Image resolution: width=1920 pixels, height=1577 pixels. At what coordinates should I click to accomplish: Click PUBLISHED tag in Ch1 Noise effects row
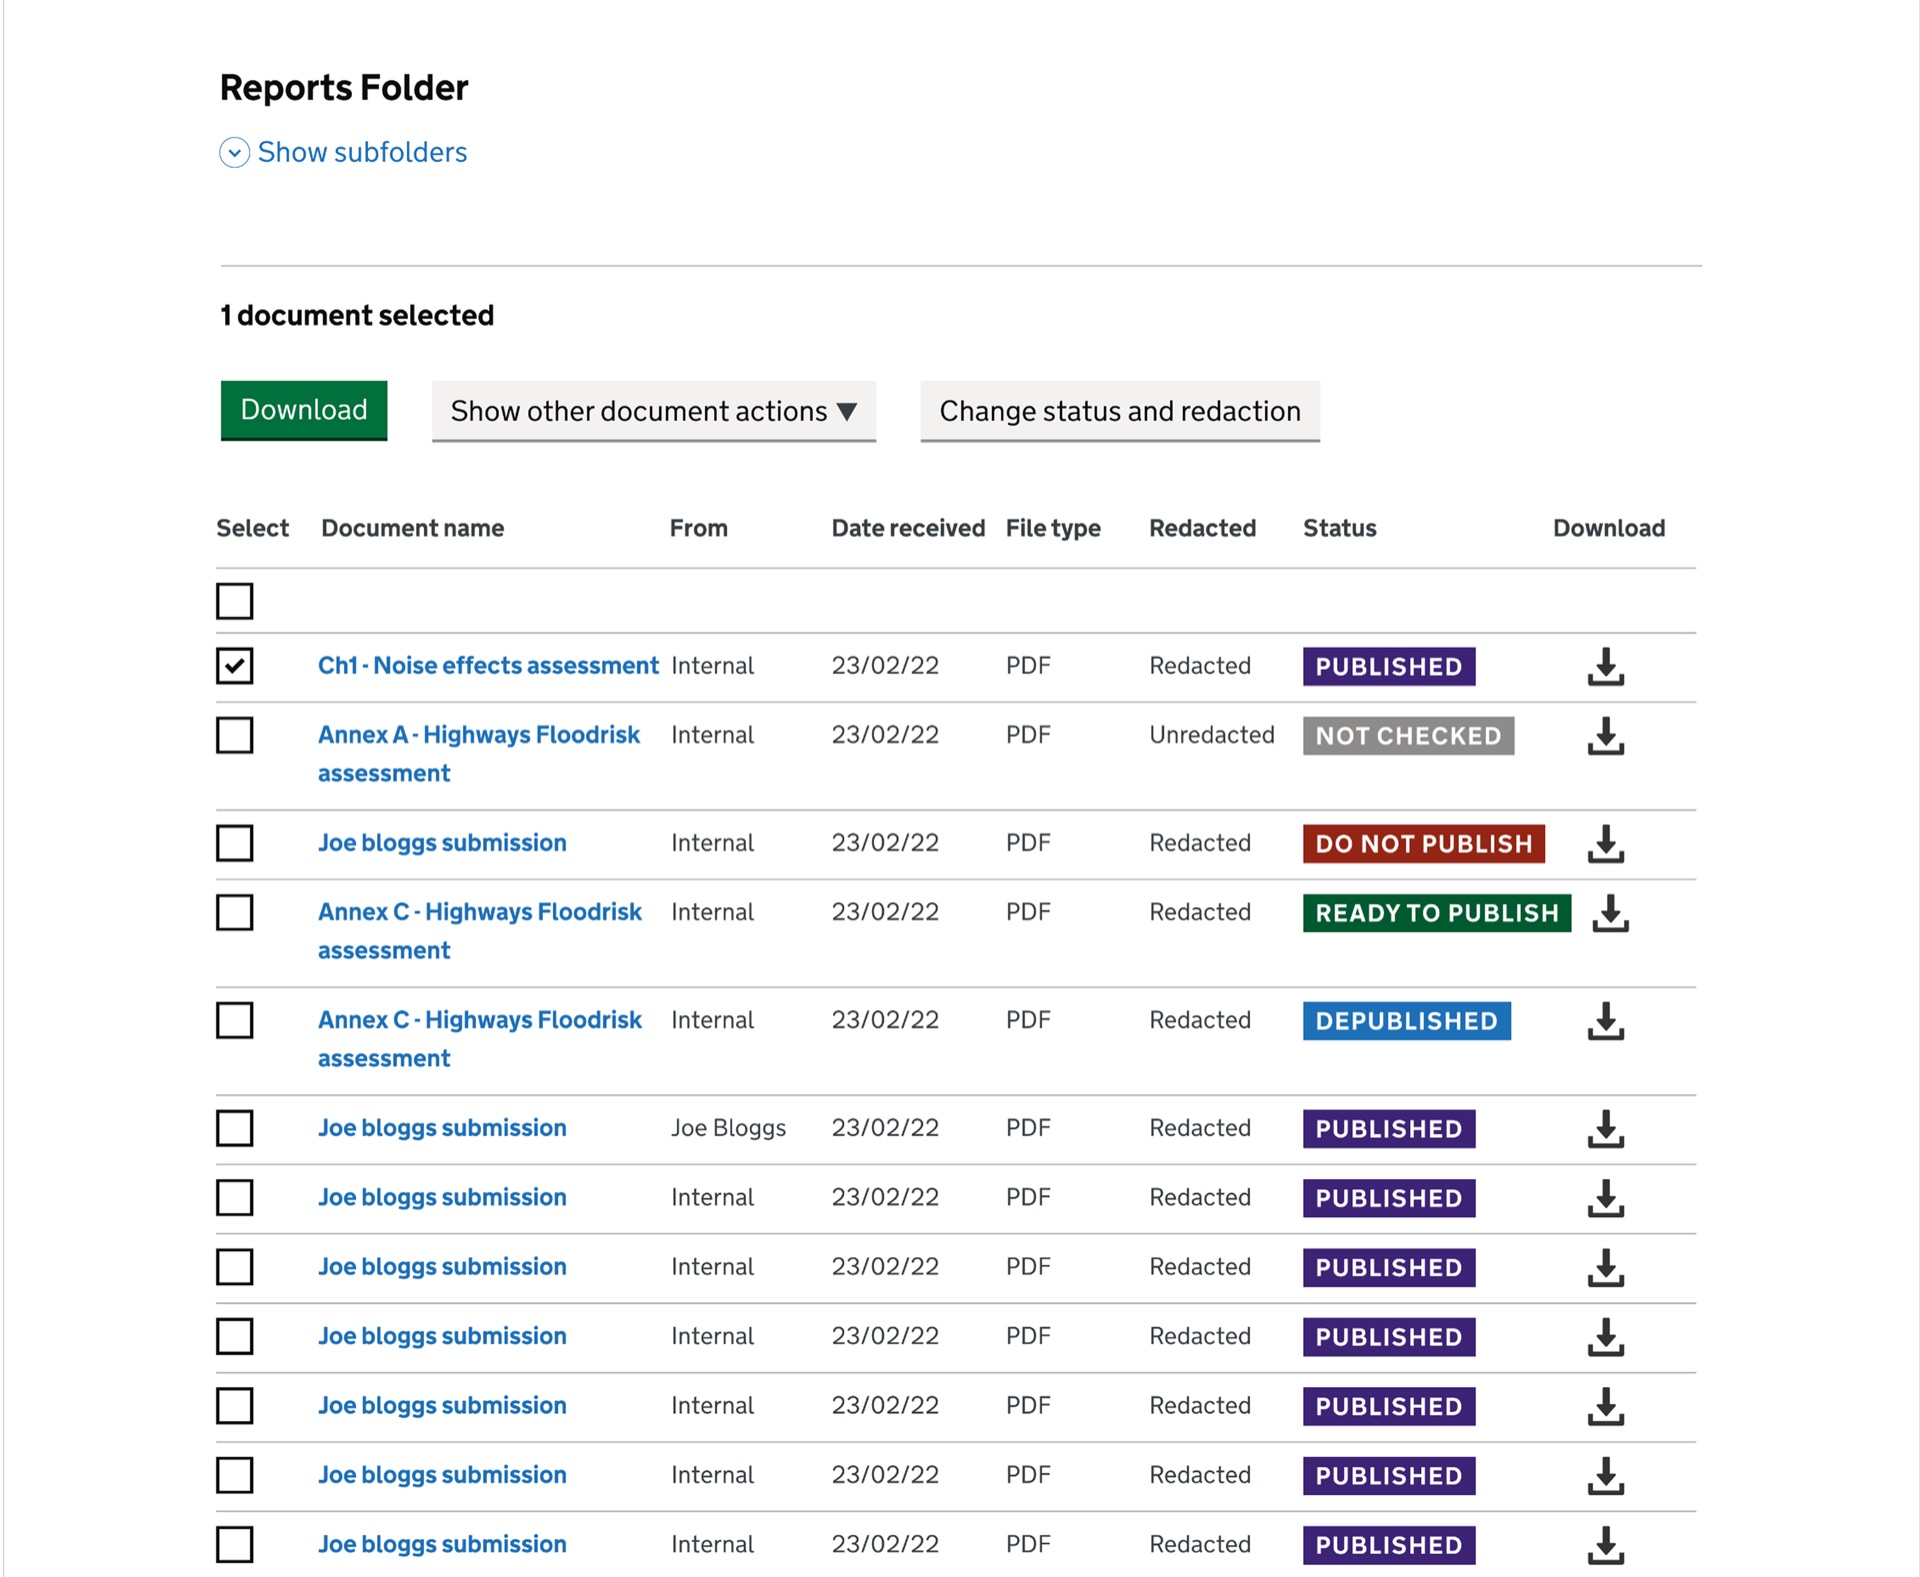pos(1389,667)
